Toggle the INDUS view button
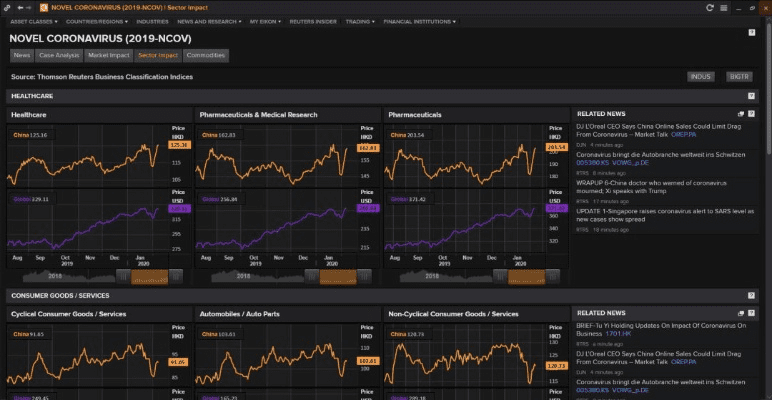This screenshot has width=772, height=400. tap(701, 76)
